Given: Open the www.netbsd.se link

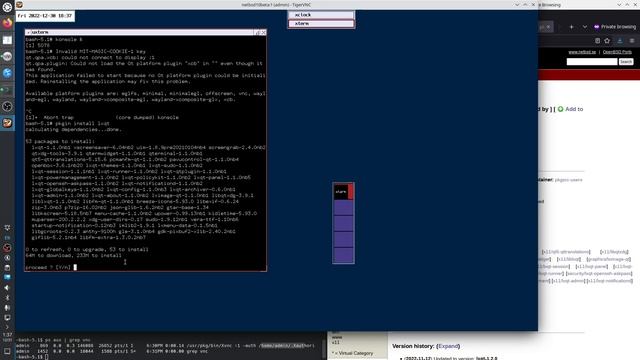Looking at the screenshot, I should 582,52.
